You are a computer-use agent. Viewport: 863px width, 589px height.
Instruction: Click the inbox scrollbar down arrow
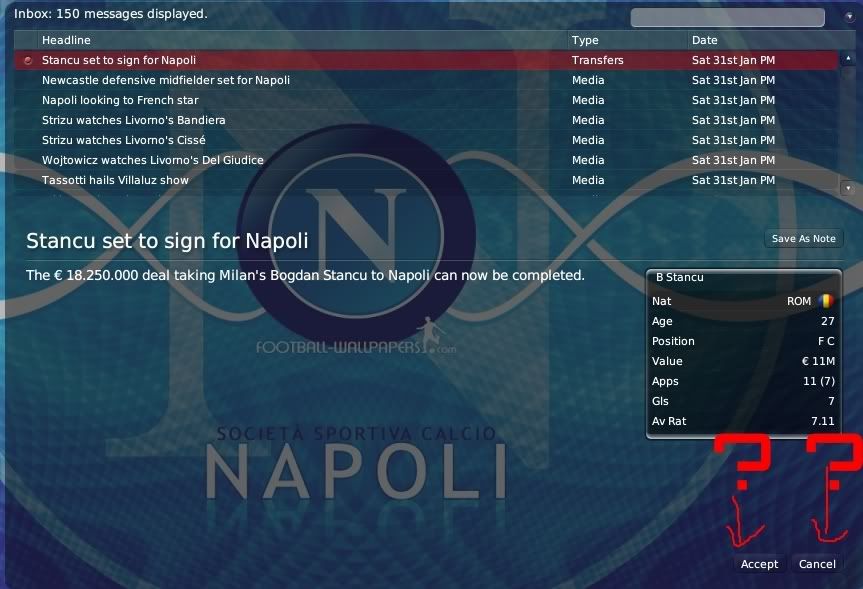pos(848,188)
